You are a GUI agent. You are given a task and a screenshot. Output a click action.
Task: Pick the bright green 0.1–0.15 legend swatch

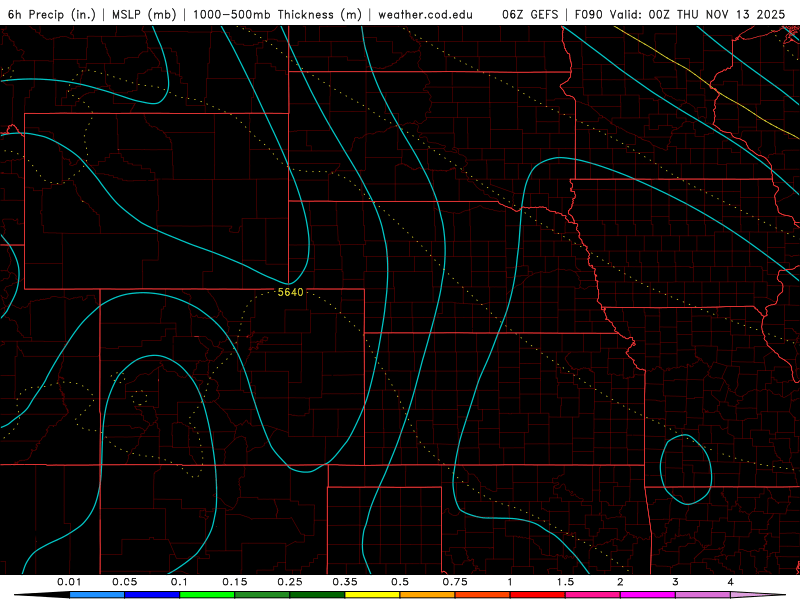tap(207, 595)
